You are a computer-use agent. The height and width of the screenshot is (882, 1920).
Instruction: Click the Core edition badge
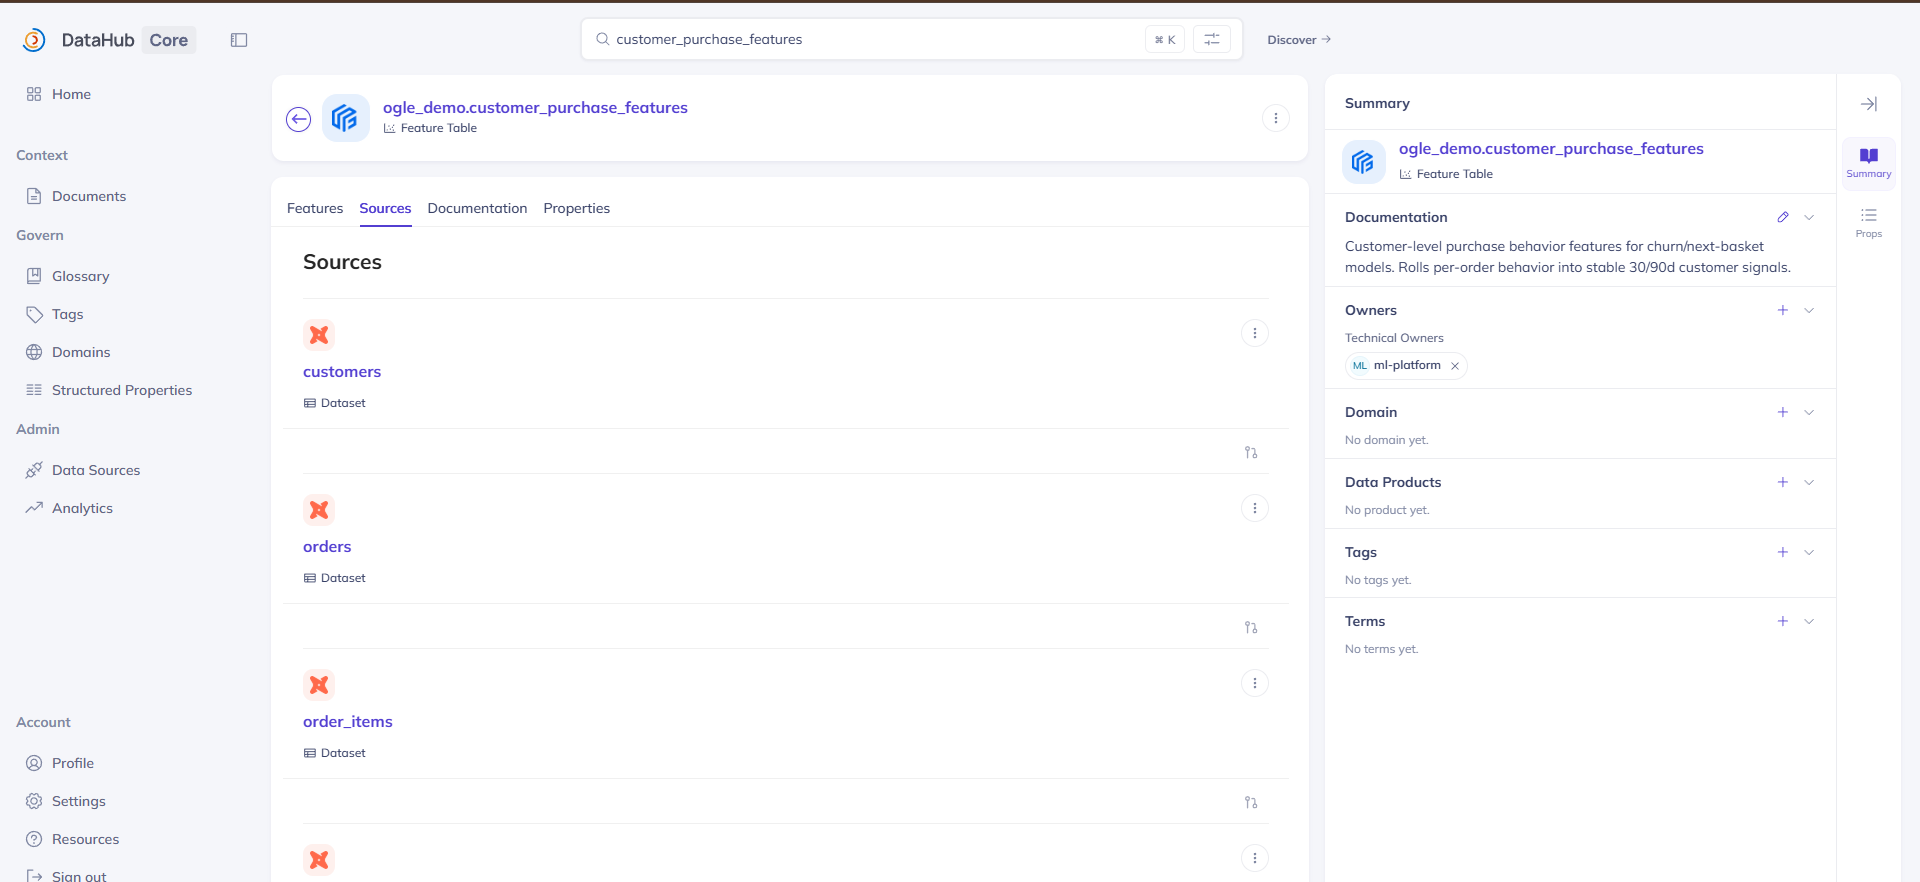169,40
